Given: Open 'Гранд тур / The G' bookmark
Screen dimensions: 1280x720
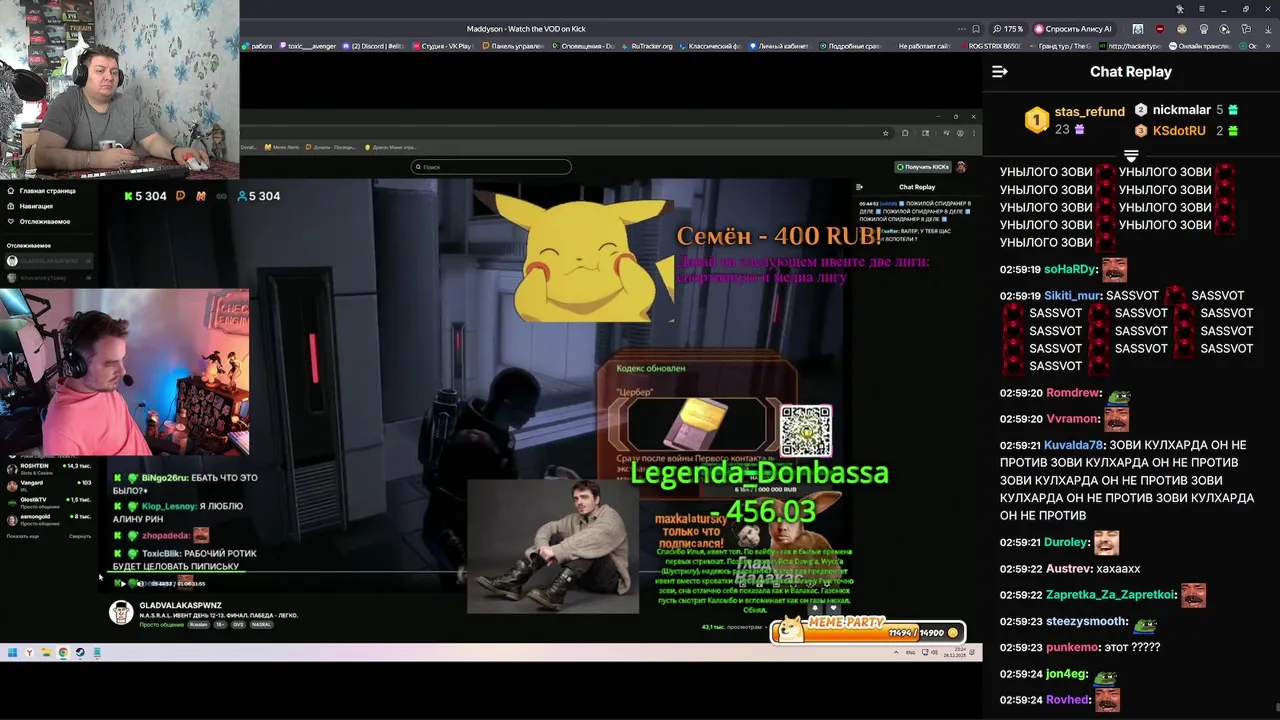Looking at the screenshot, I should tap(1060, 46).
